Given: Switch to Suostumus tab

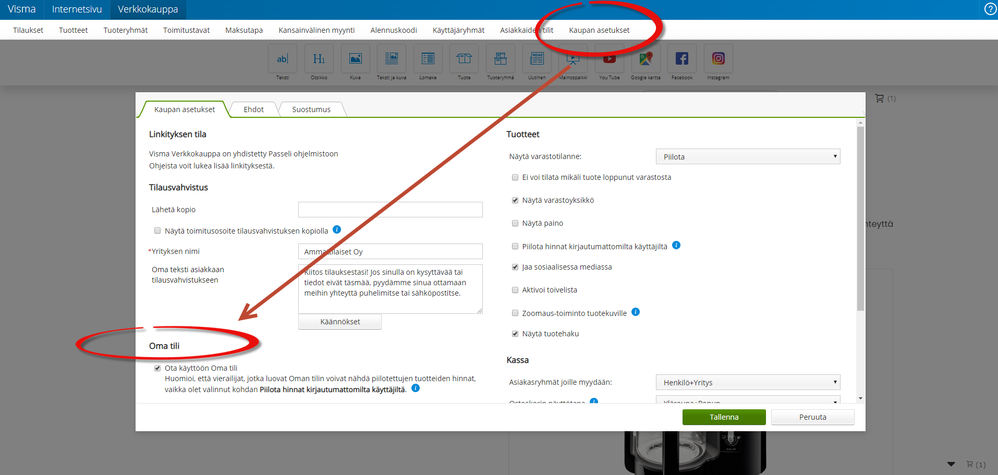Looking at the screenshot, I should point(311,110).
